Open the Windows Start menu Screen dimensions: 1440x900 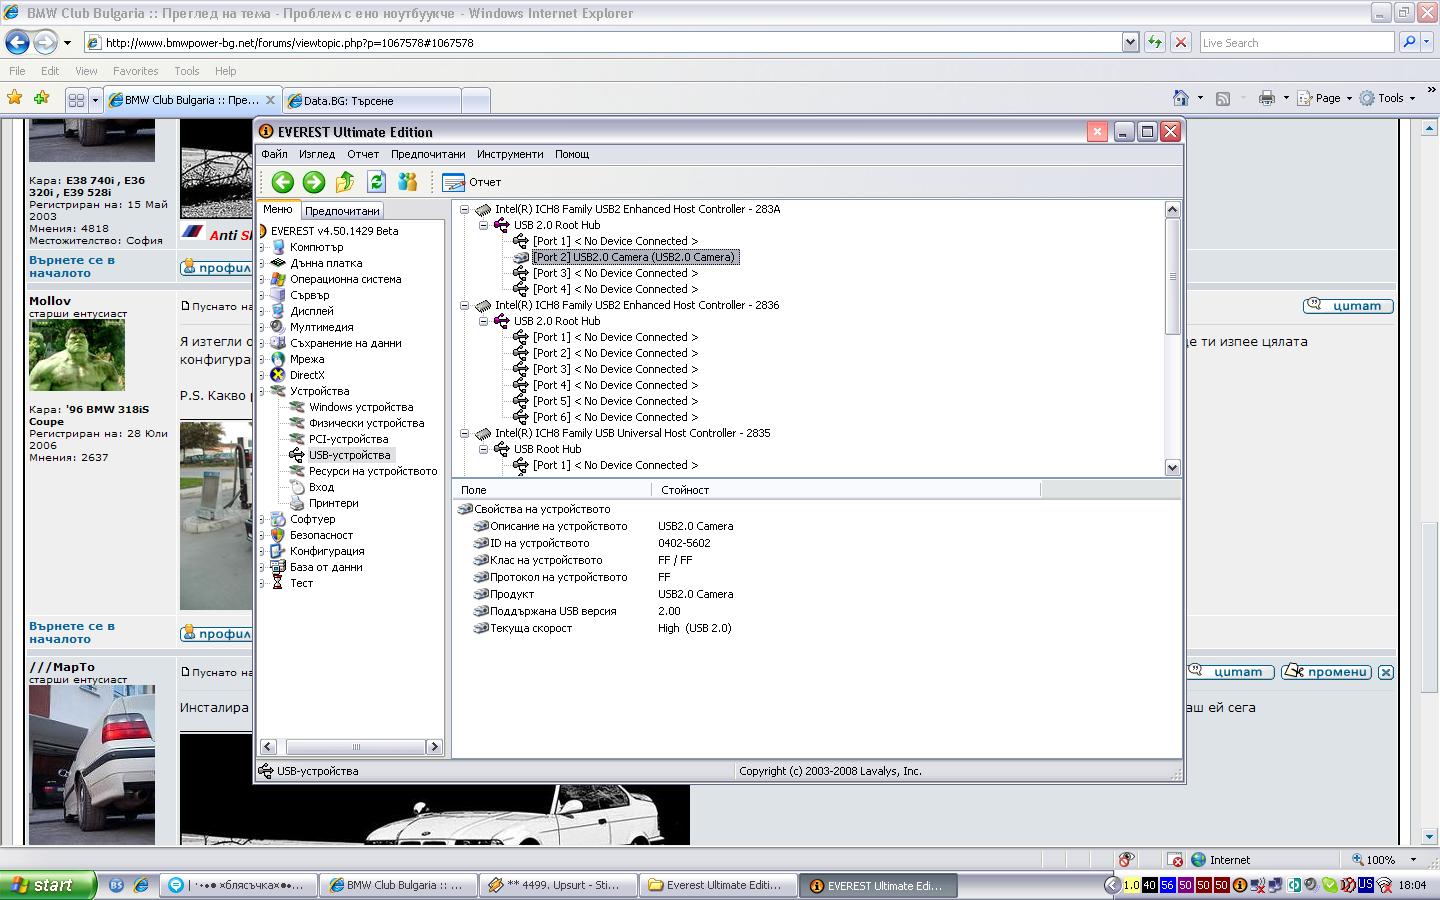tap(48, 885)
